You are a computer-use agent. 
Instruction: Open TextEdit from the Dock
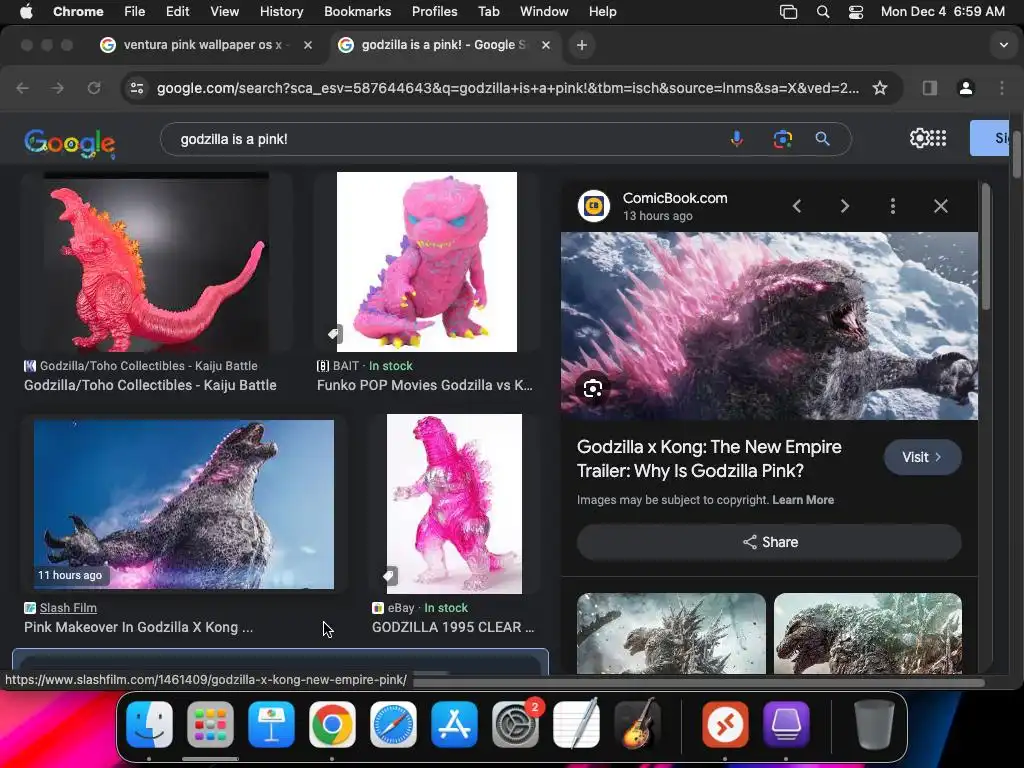tap(576, 724)
